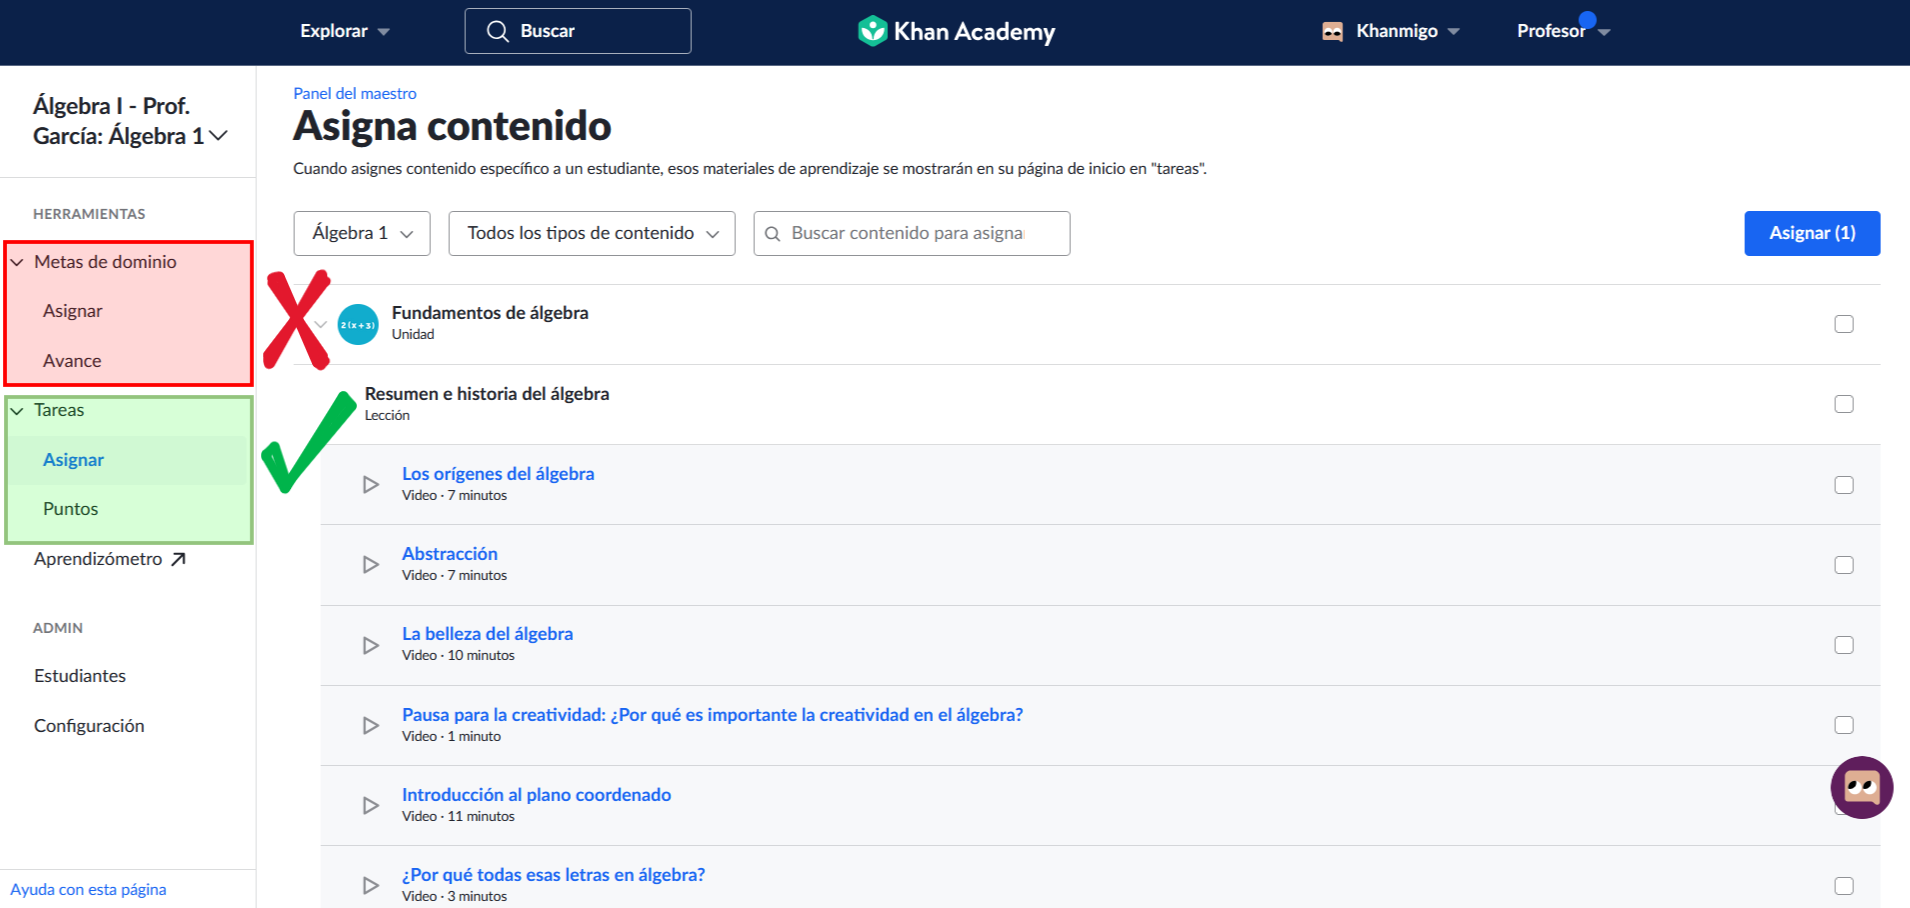The height and width of the screenshot is (908, 1910).
Task: Click the Fundamentos de álgebra unit icon
Action: pyautogui.click(x=358, y=324)
